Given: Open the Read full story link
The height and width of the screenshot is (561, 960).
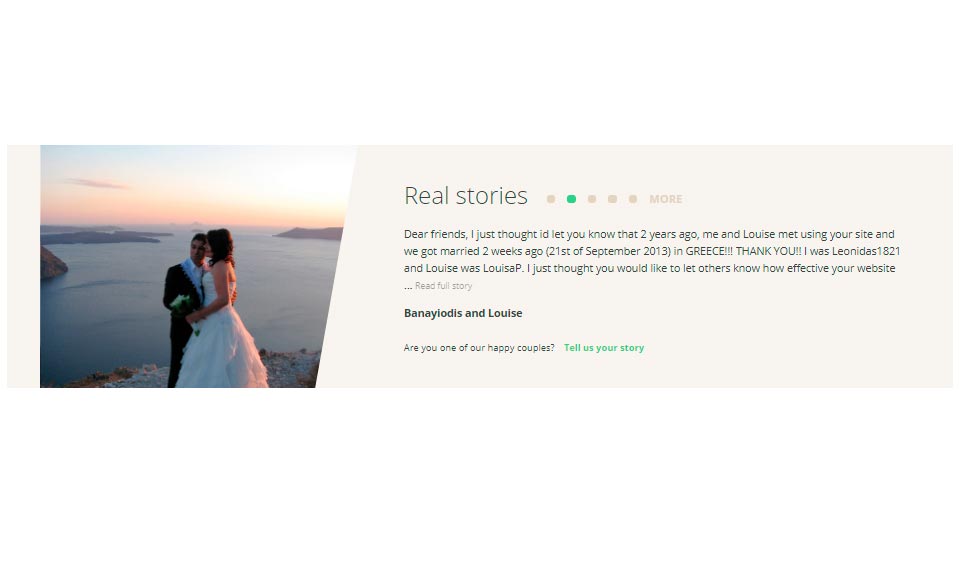Looking at the screenshot, I should (443, 285).
